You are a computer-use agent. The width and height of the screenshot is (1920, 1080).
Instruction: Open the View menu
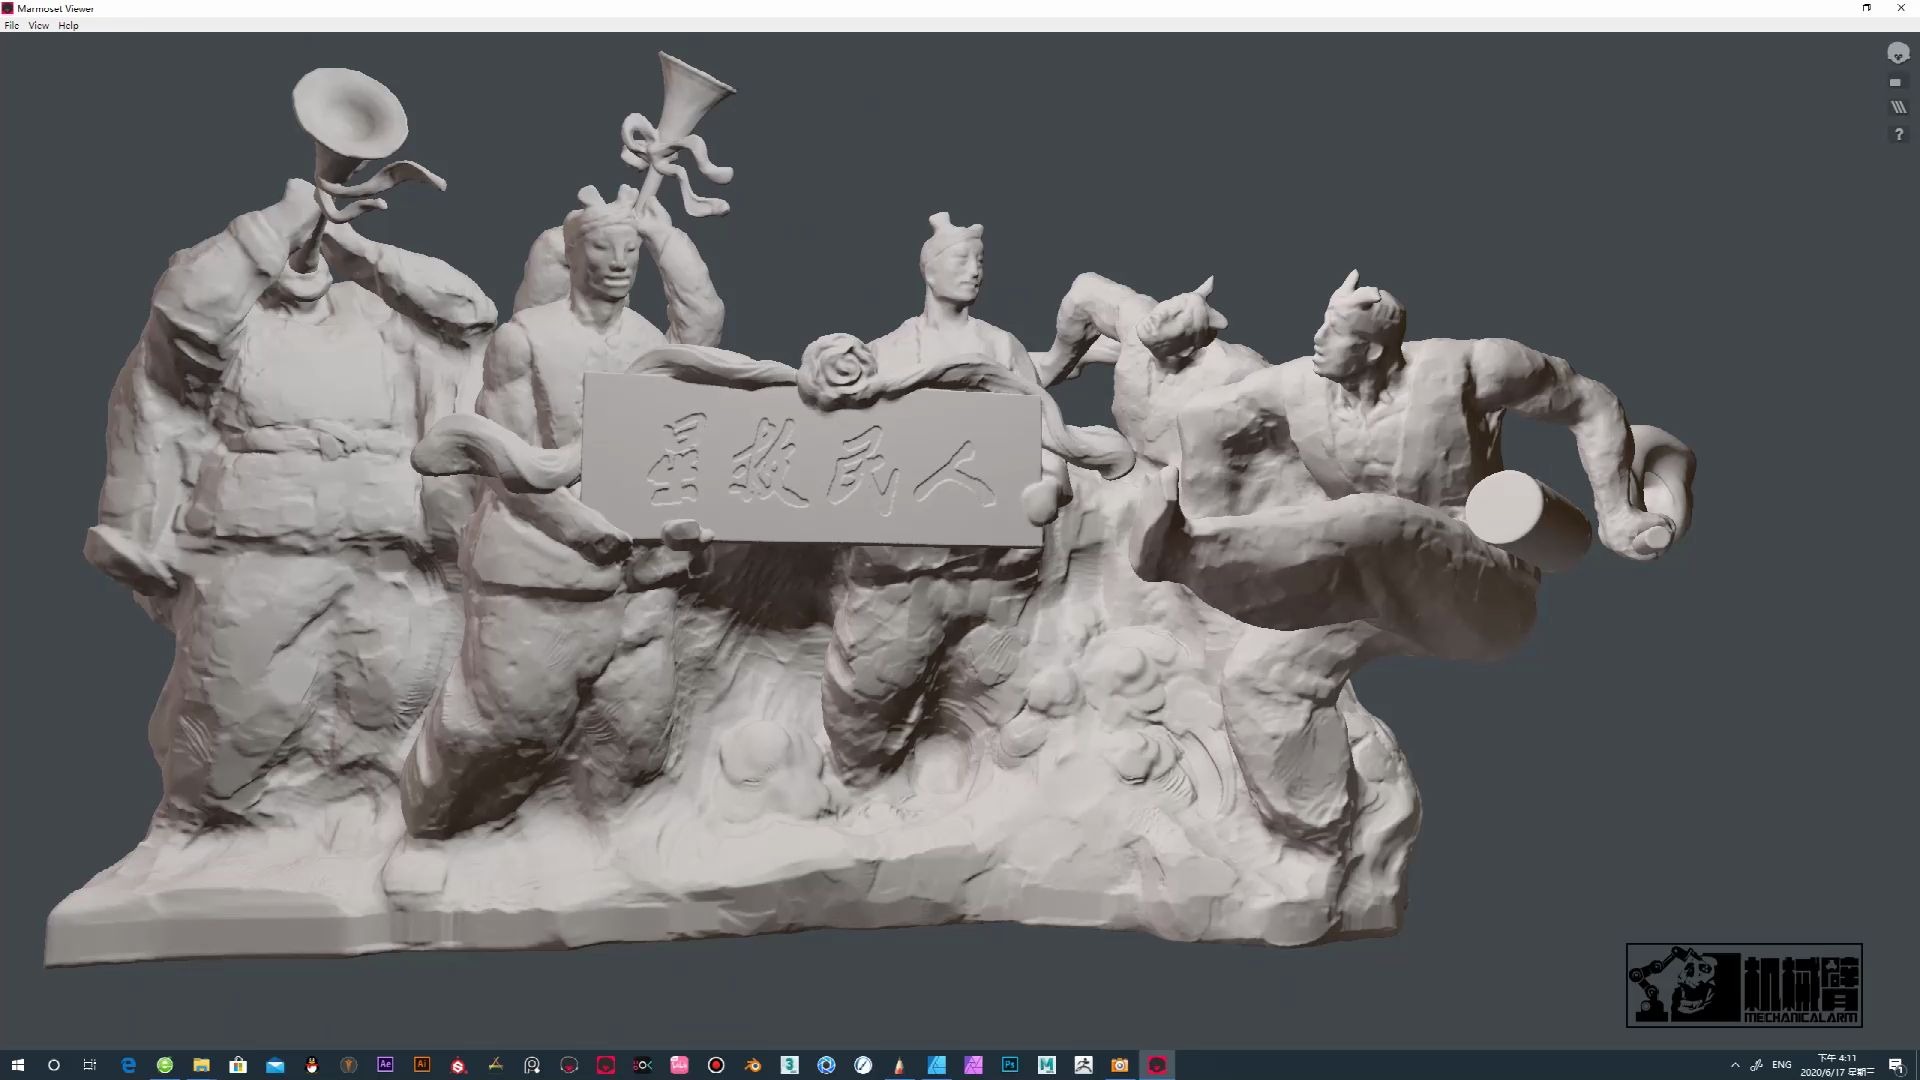[x=38, y=25]
